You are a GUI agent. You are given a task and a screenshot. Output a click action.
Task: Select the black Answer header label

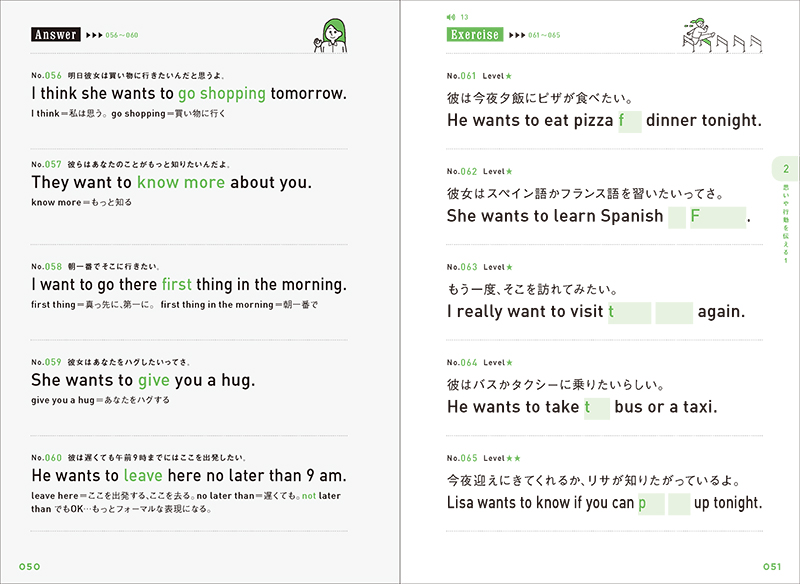56,35
